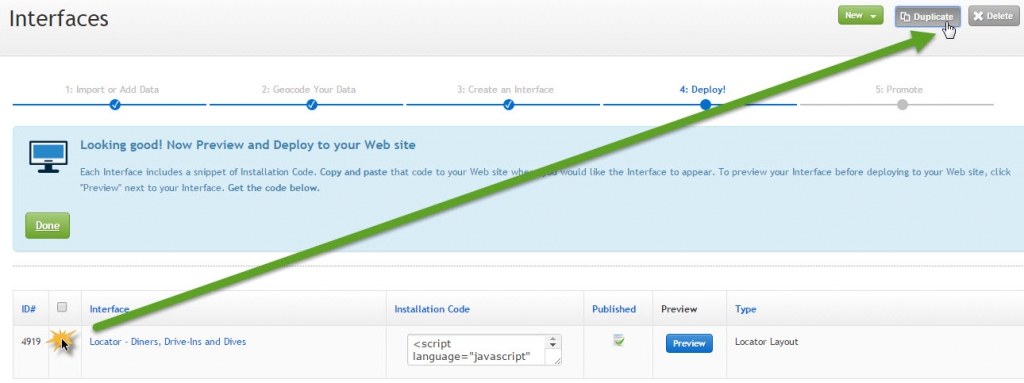1024x383 pixels.
Task: Go to step 2: Geocode Your Data
Action: click(x=309, y=90)
